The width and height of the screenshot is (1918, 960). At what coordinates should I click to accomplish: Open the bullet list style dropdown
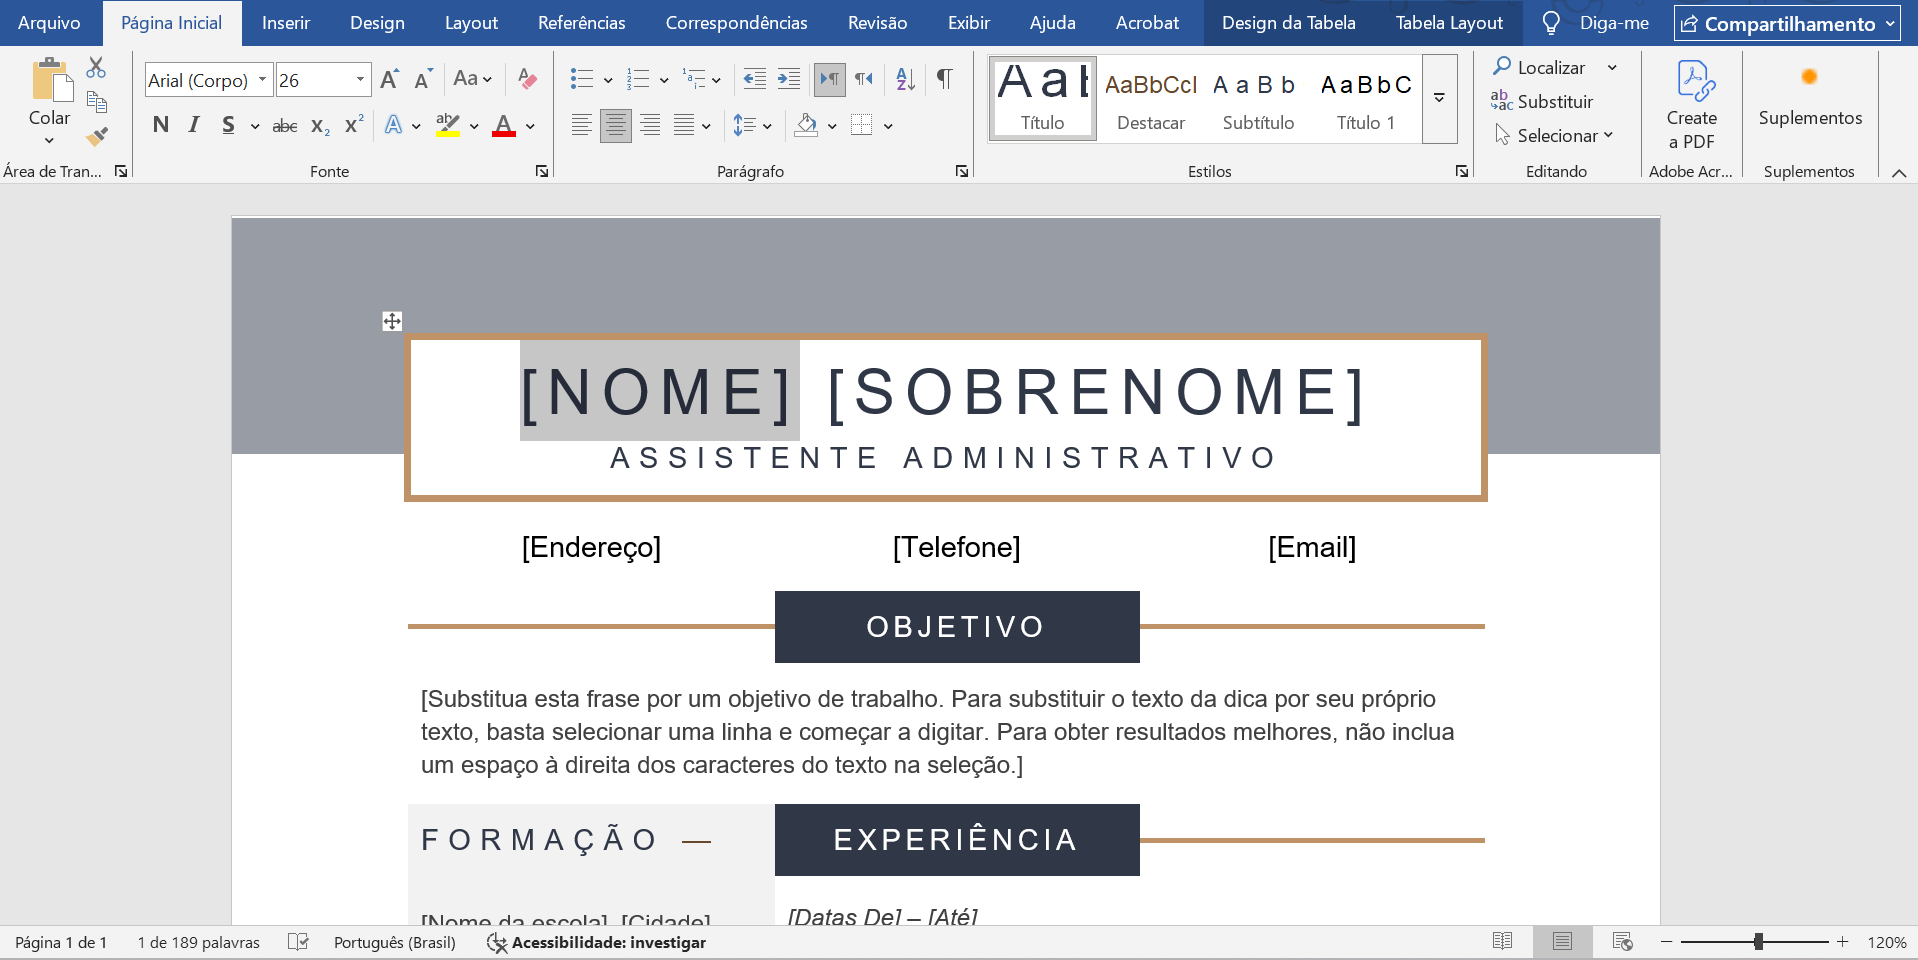point(608,79)
